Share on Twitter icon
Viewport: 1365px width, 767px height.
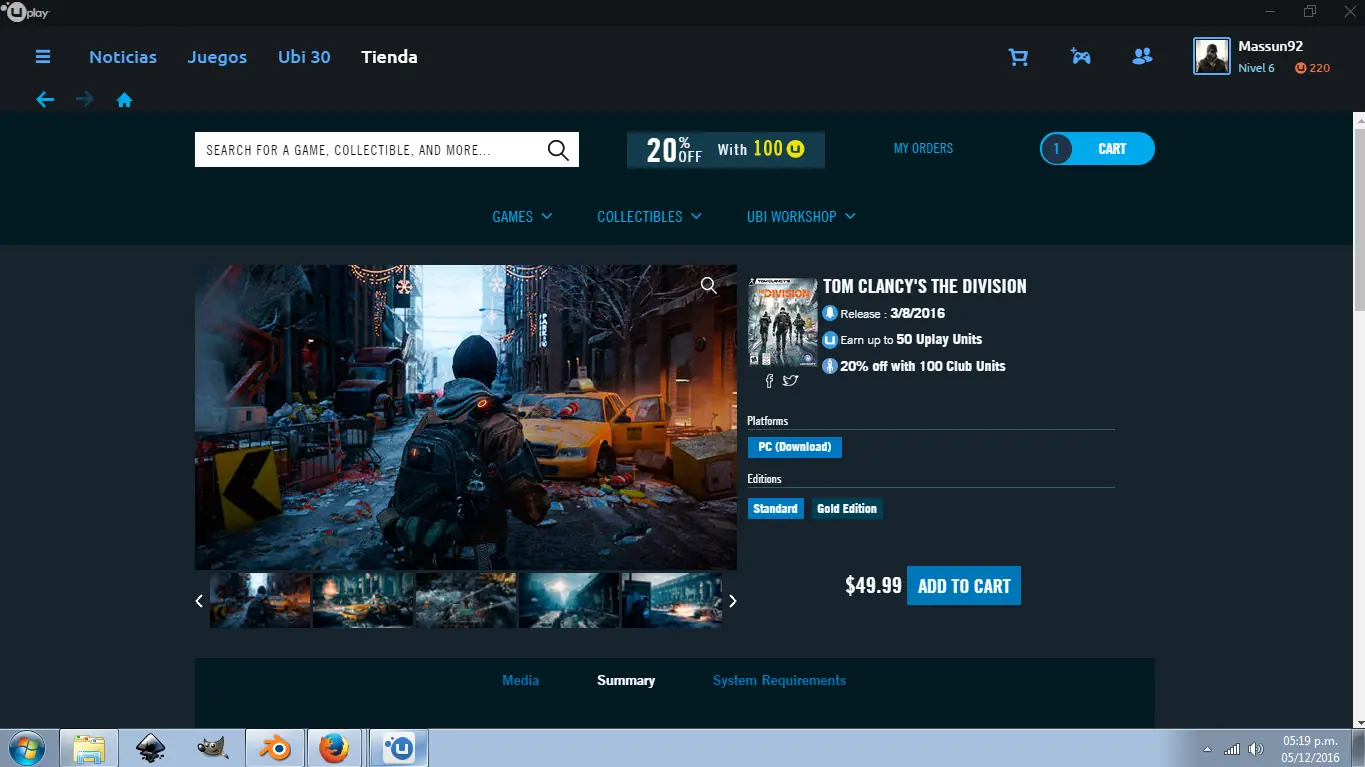[790, 381]
